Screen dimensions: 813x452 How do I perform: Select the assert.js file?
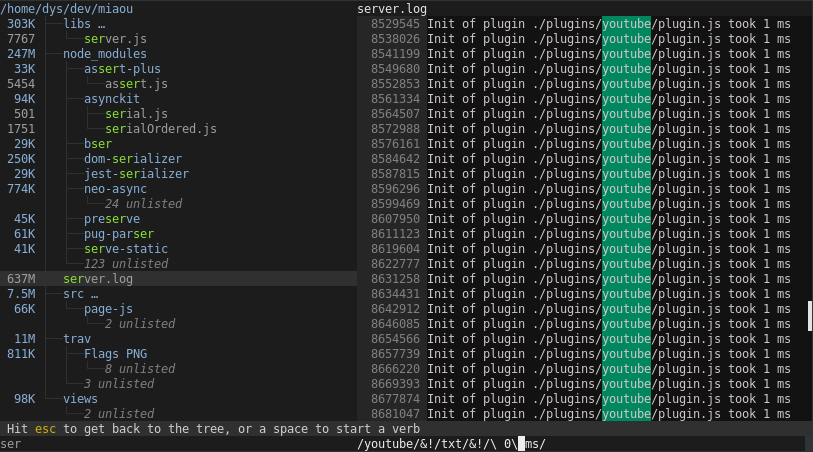(136, 84)
